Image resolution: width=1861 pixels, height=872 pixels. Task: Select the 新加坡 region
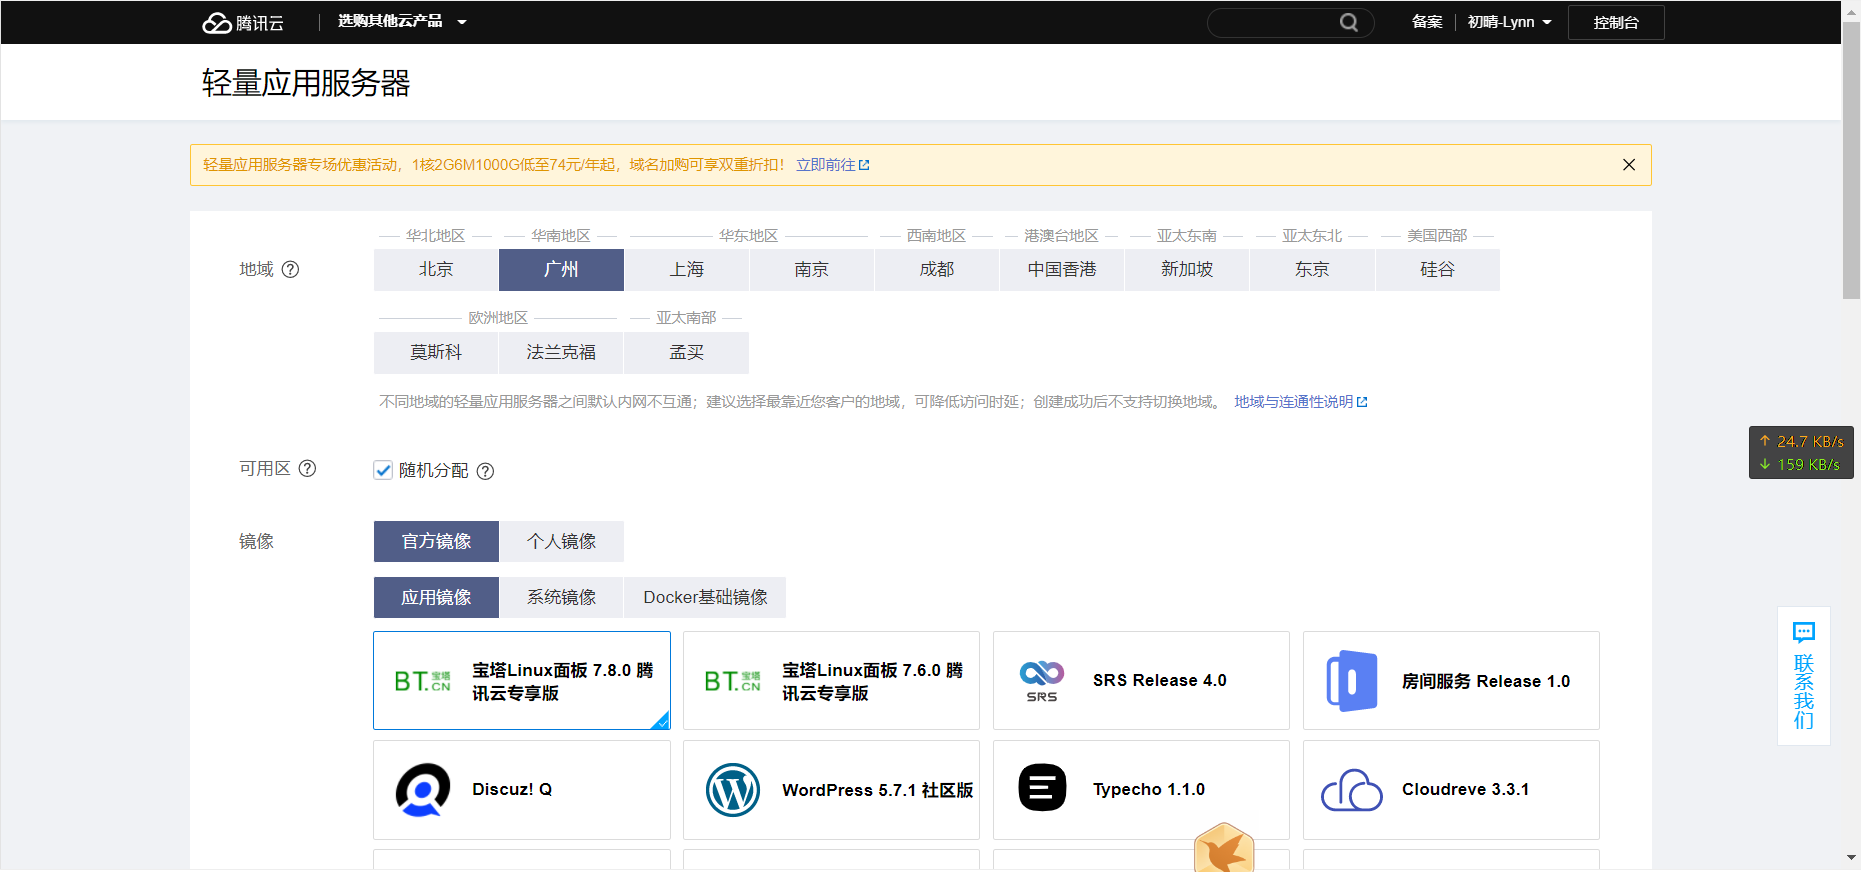pos(1187,270)
